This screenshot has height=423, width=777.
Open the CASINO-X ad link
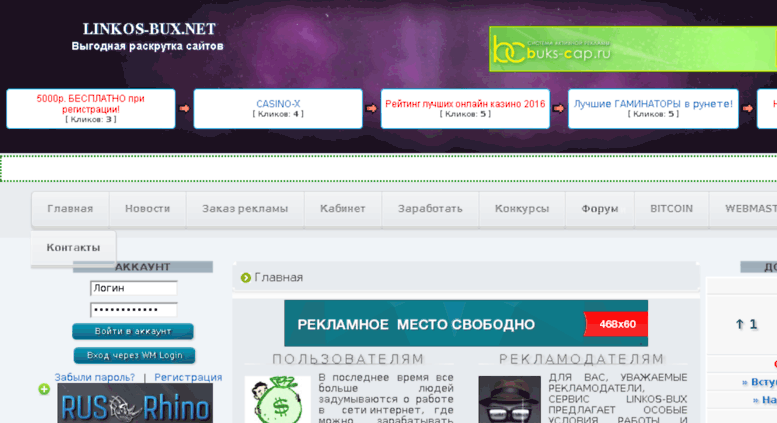[x=278, y=104]
